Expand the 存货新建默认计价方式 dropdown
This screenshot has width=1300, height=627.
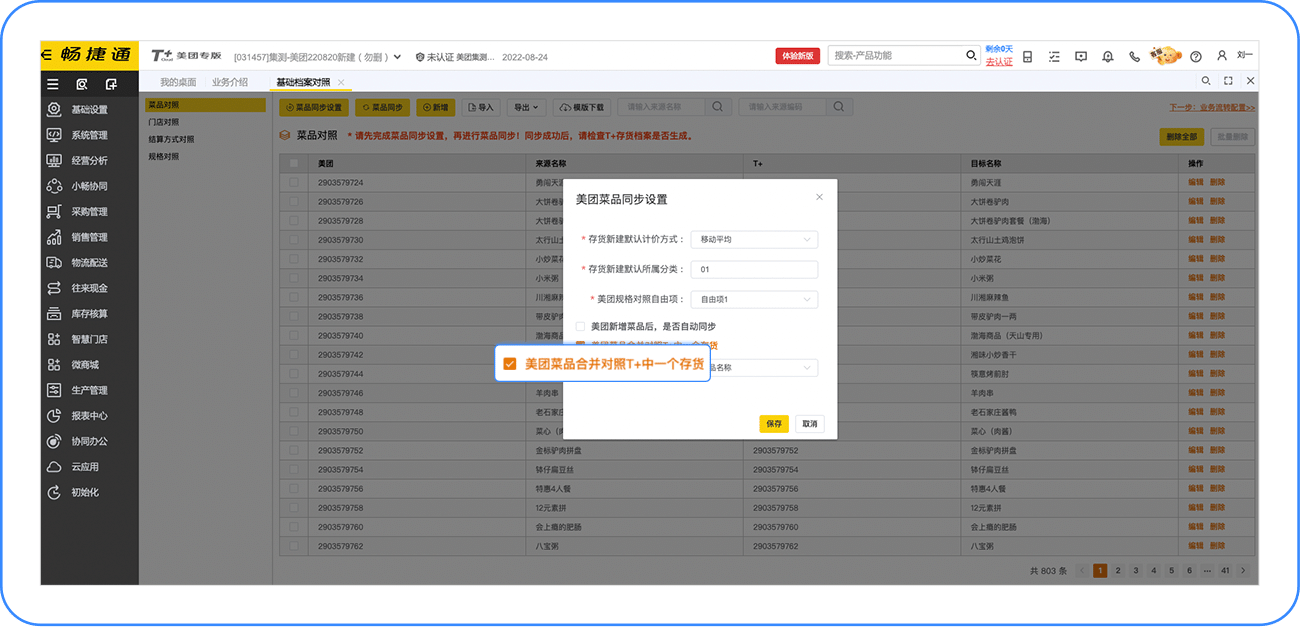(754, 239)
